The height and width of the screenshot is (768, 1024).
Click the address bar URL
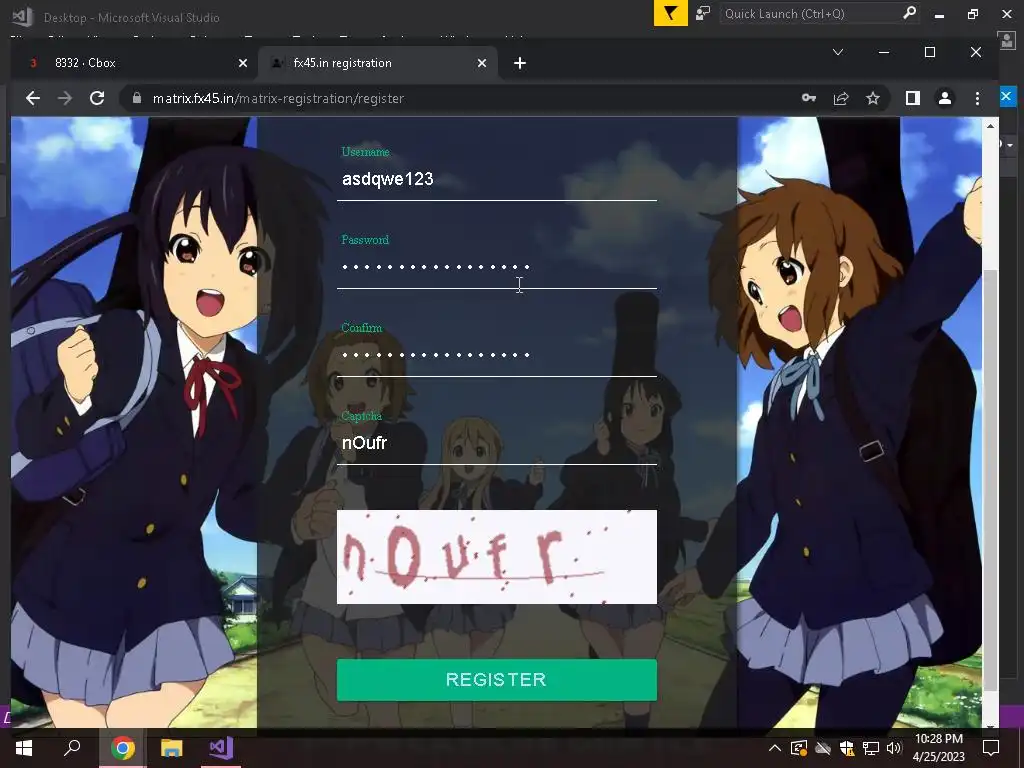(278, 99)
